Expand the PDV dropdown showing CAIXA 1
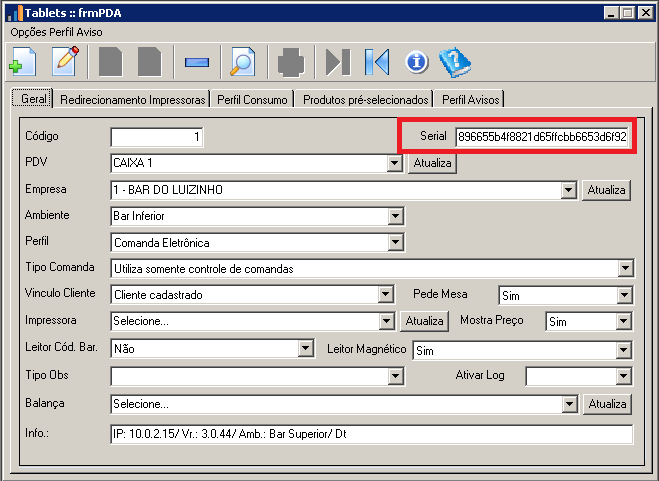Image resolution: width=659 pixels, height=481 pixels. tap(394, 163)
